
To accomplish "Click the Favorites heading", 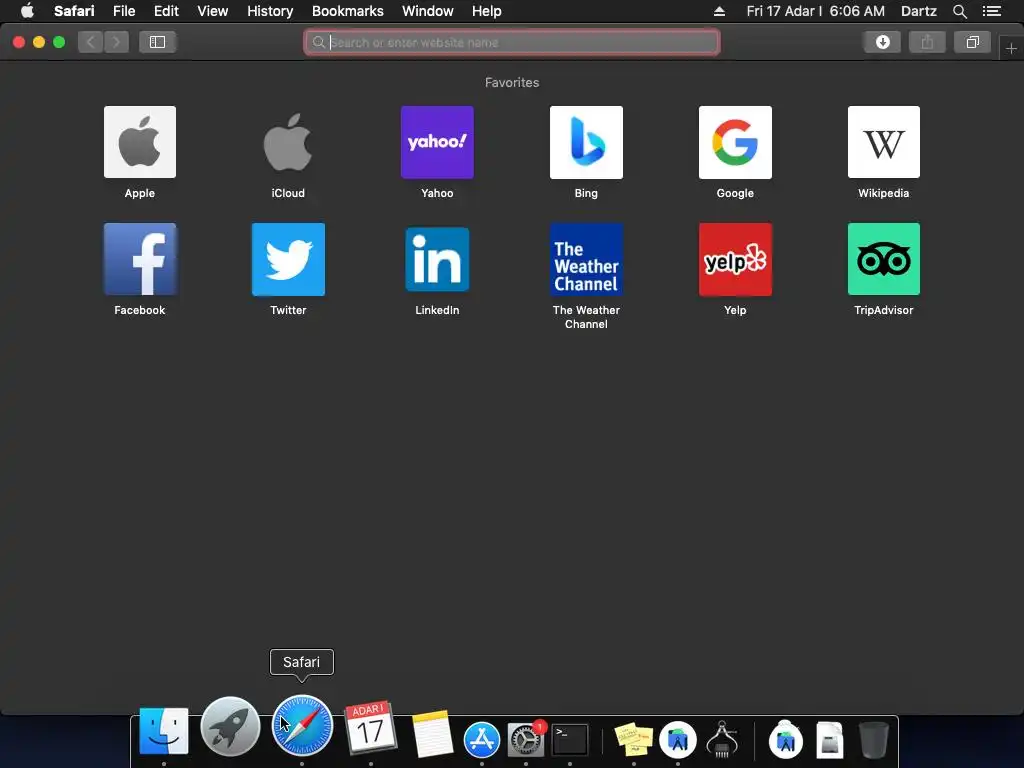I will (512, 82).
